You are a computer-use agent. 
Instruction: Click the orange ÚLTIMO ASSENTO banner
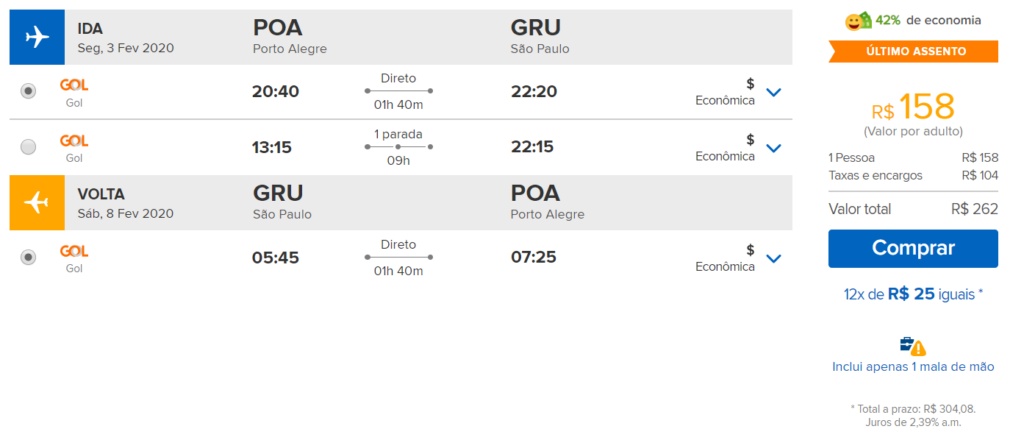pos(913,52)
